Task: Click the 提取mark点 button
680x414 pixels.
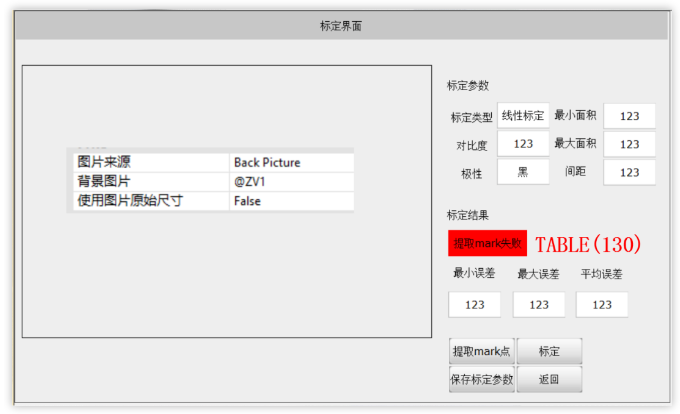Action: click(482, 351)
